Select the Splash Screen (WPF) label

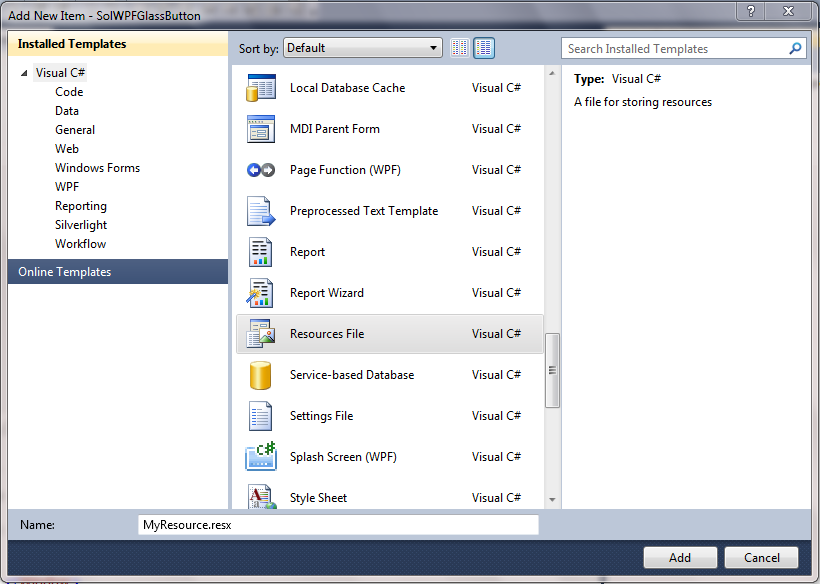343,456
